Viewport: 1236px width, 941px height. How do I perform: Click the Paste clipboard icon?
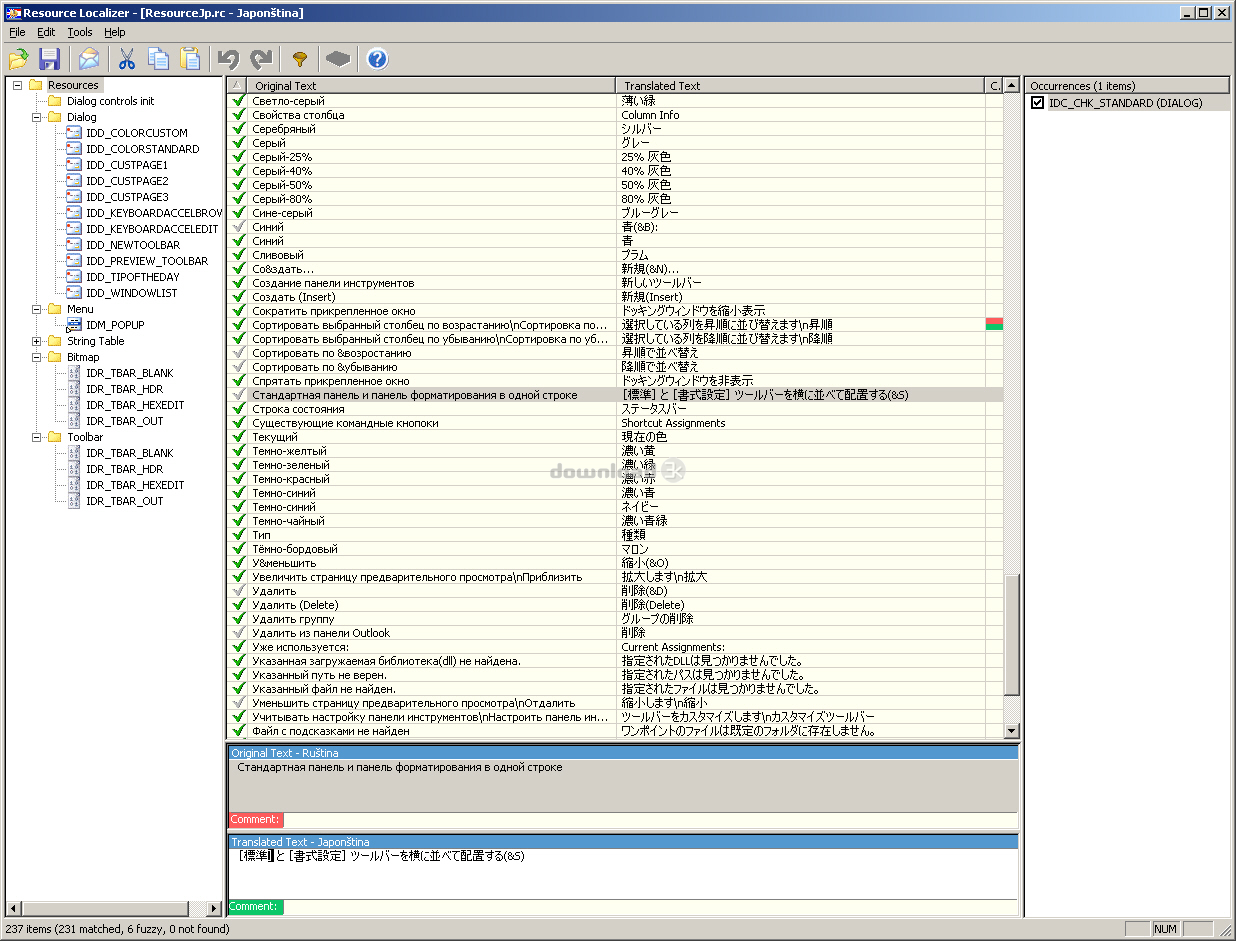click(x=190, y=59)
